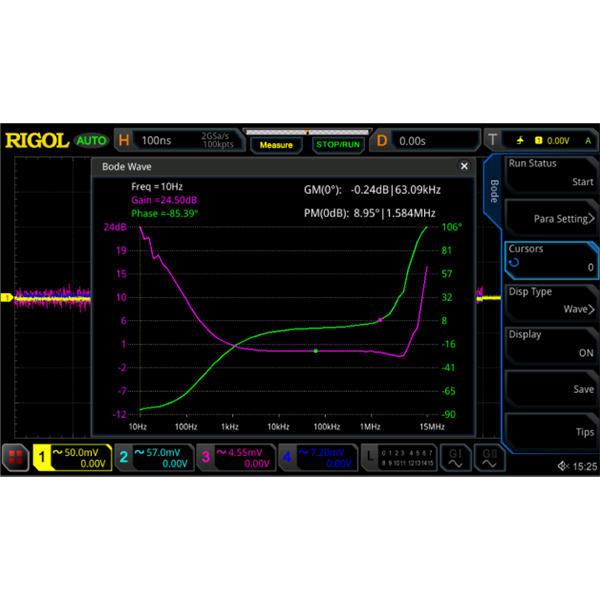This screenshot has width=600, height=600.
Task: Click the 15MHz frequency axis label
Action: (x=432, y=427)
